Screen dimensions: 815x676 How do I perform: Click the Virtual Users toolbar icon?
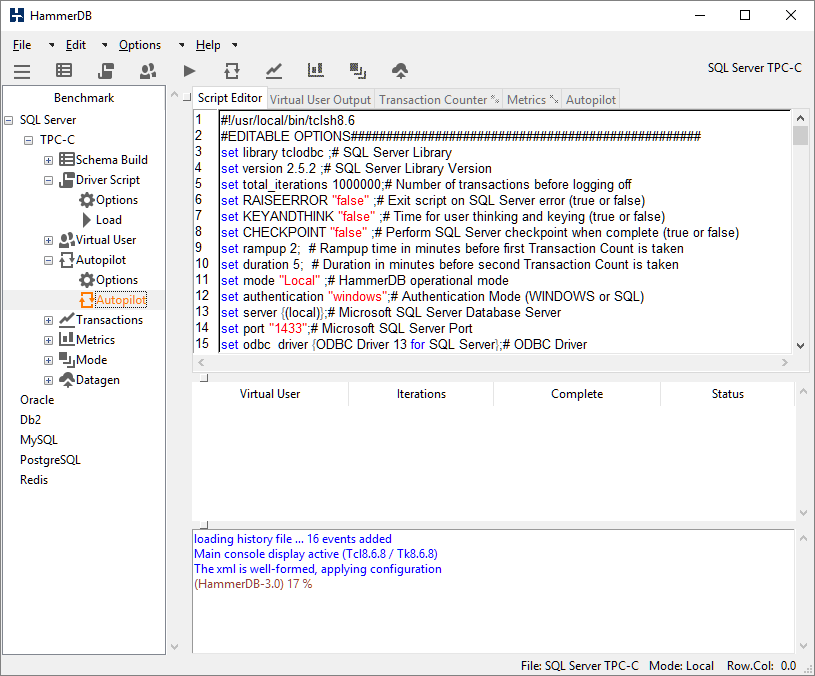click(148, 71)
